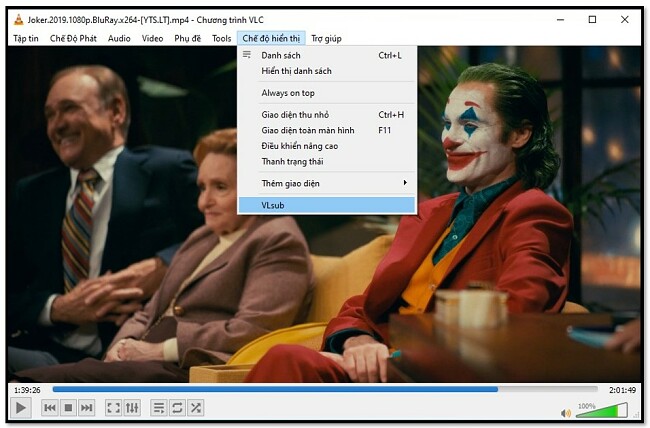Skip to previous media track
This screenshot has height=428, width=650.
click(50, 408)
